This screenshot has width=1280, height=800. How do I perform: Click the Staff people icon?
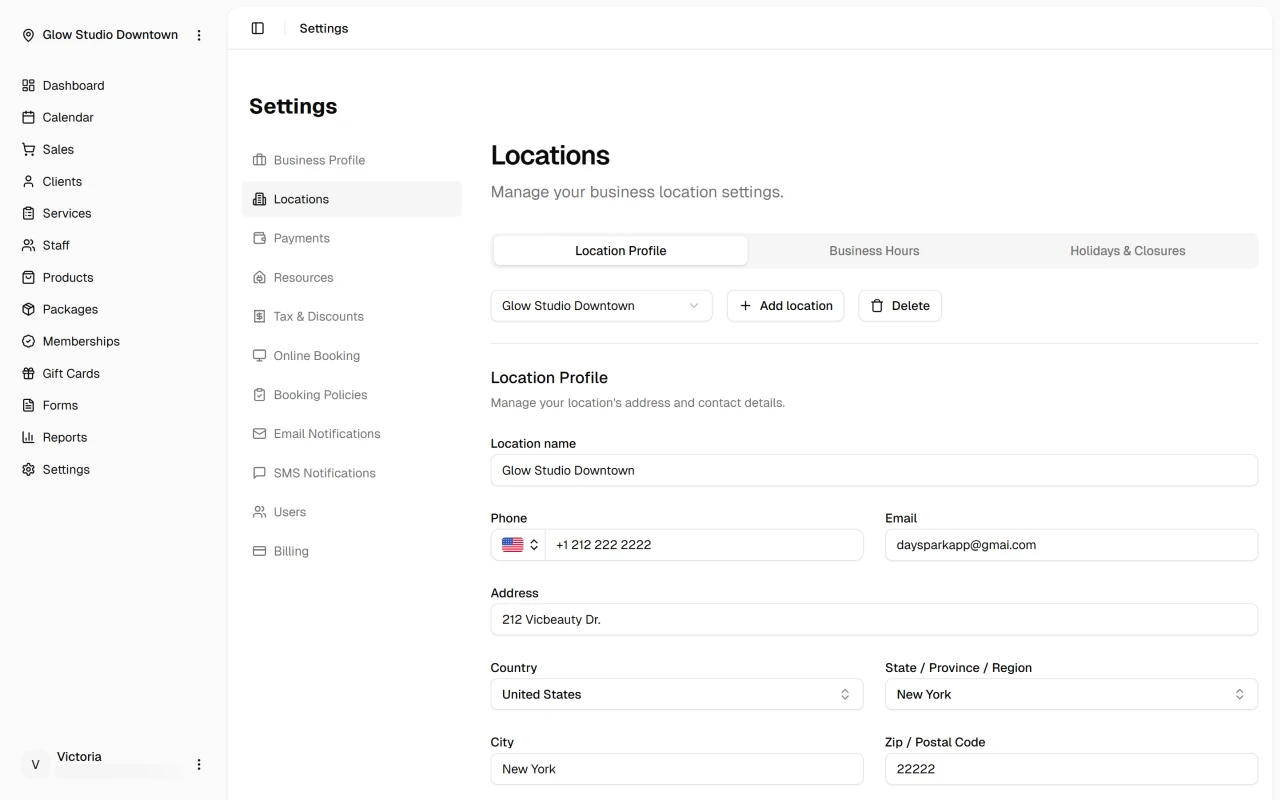(x=28, y=245)
